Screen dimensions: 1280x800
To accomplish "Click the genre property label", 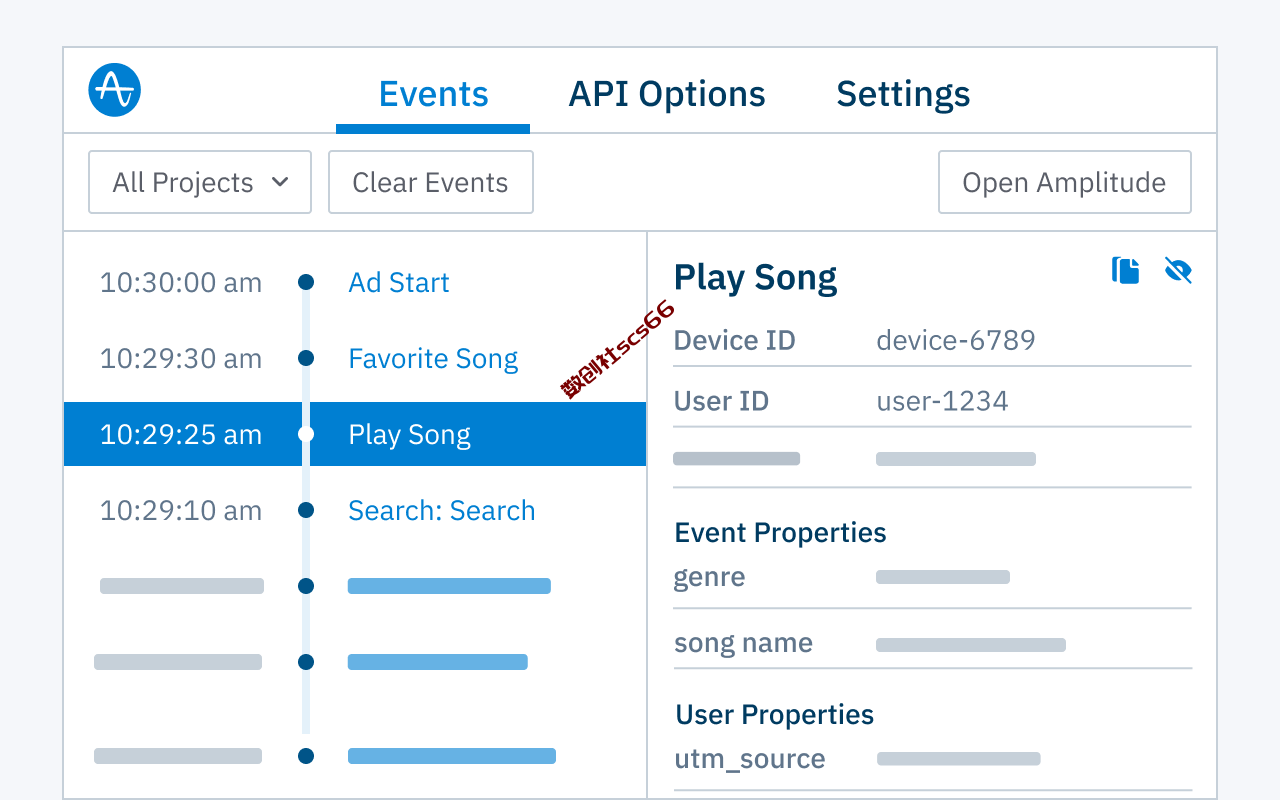I will 709,578.
